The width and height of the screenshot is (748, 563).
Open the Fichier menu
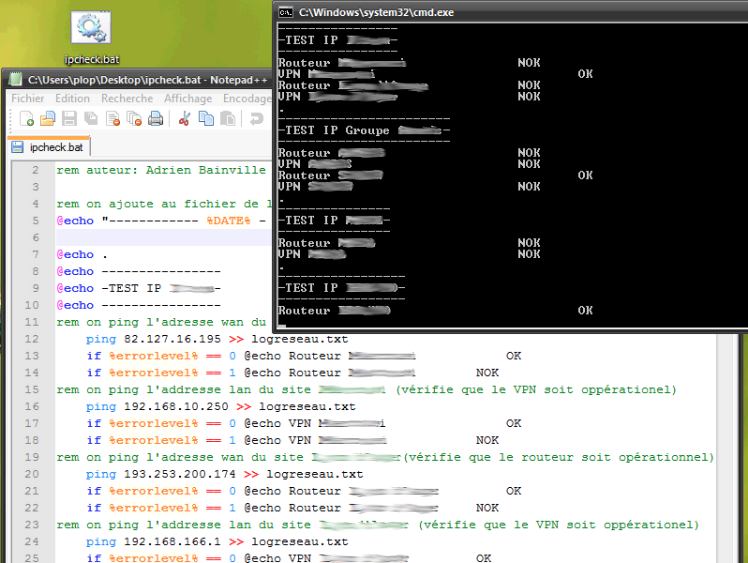28,98
